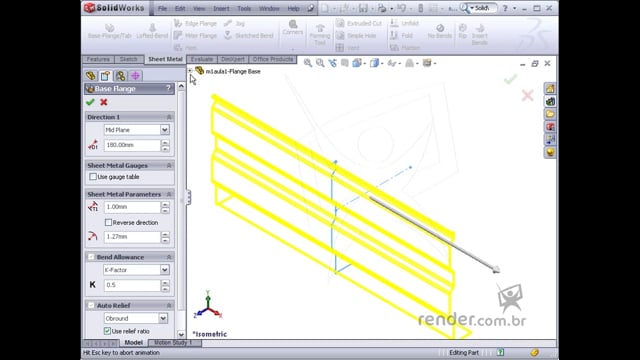Open File Explorer task pane icon

(550, 114)
